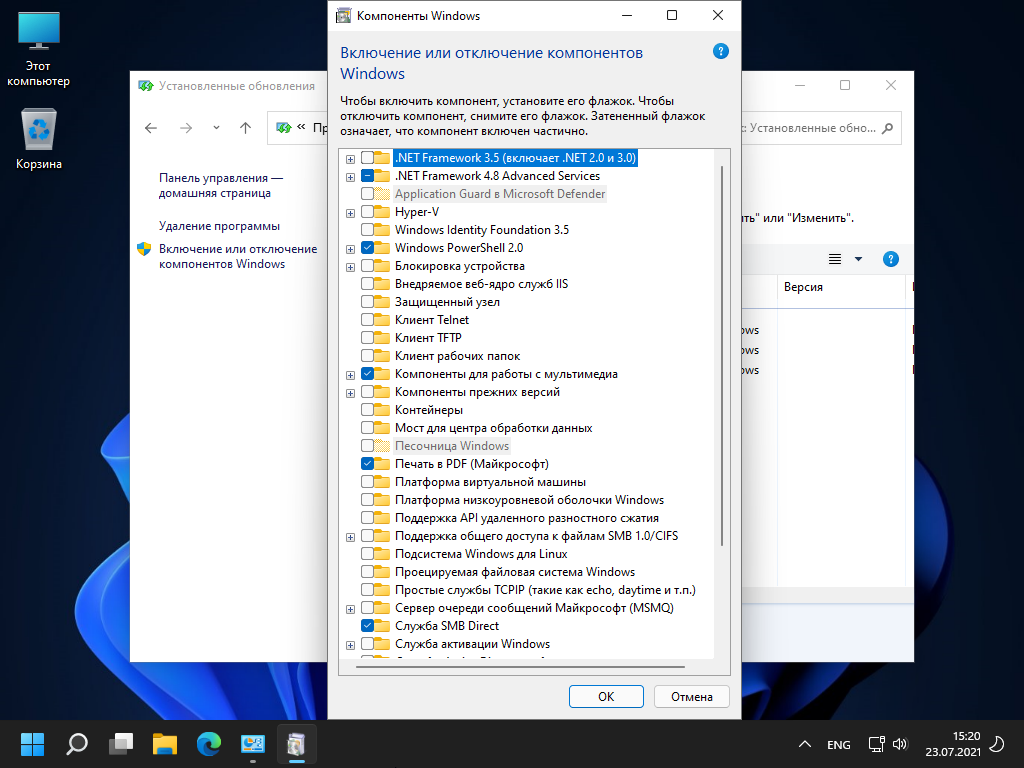
Task: Click the blue help icon in Windows Features dialog
Action: click(720, 52)
